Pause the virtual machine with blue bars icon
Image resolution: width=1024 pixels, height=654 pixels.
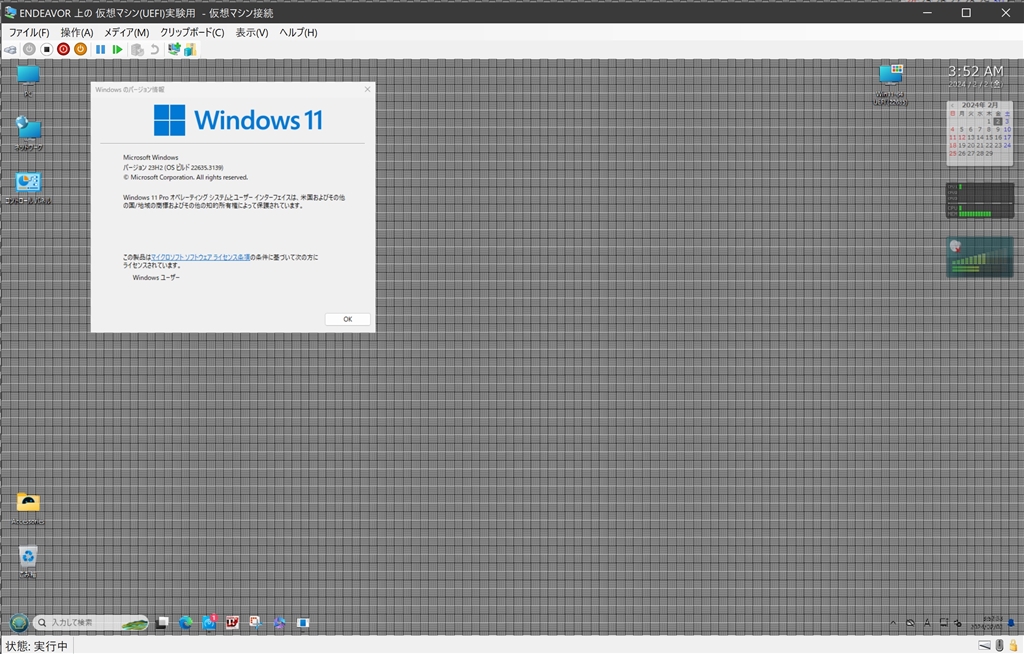click(x=101, y=50)
